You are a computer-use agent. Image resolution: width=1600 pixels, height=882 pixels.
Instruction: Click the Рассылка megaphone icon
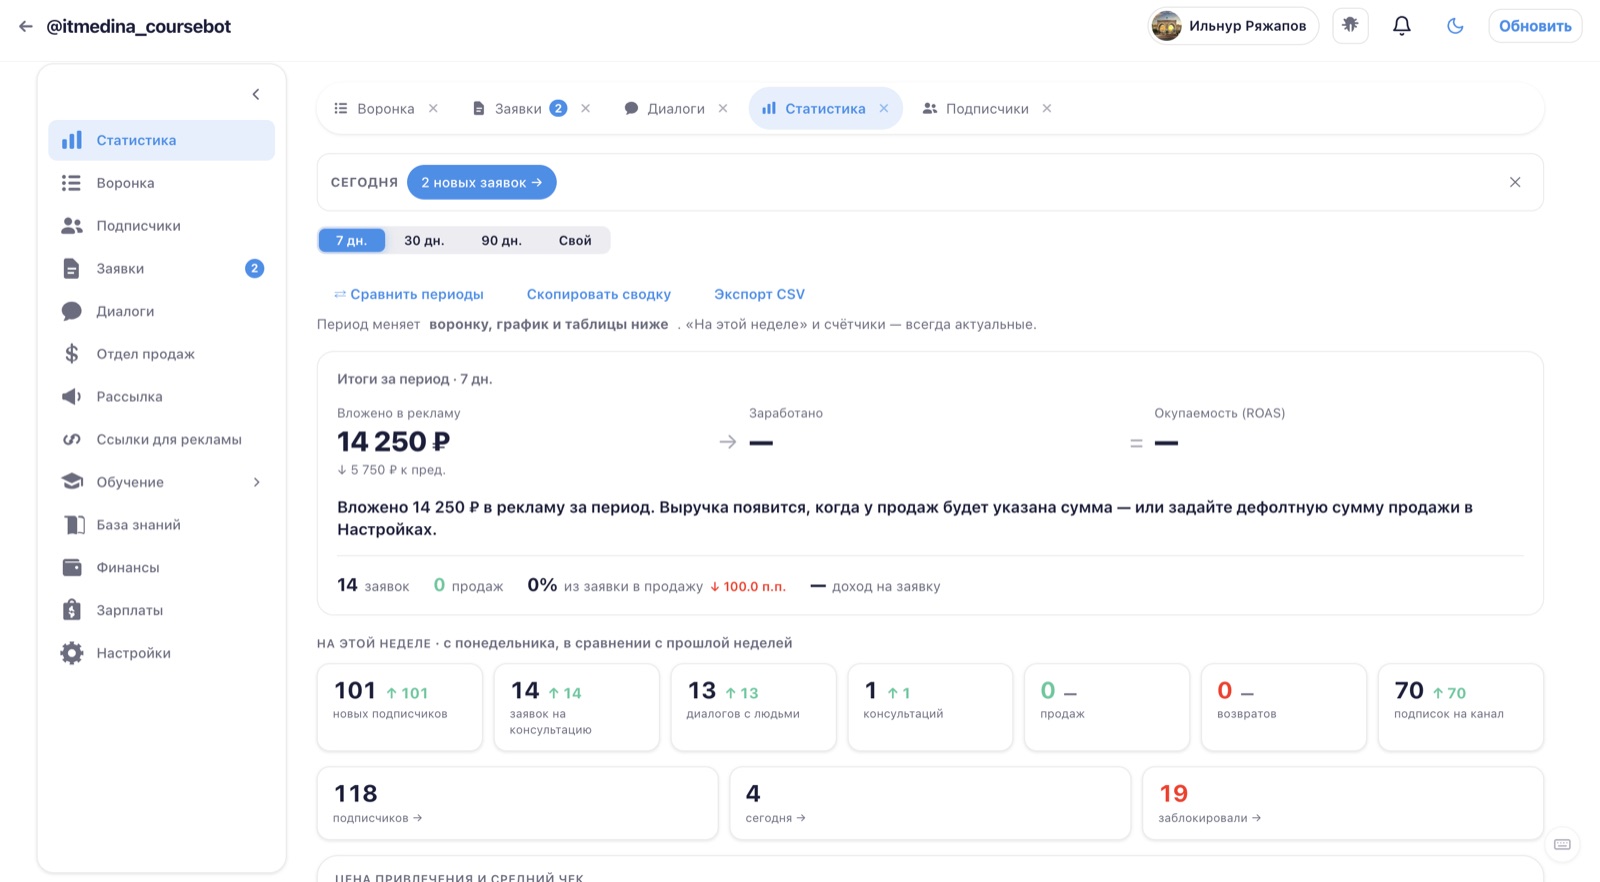(x=71, y=397)
